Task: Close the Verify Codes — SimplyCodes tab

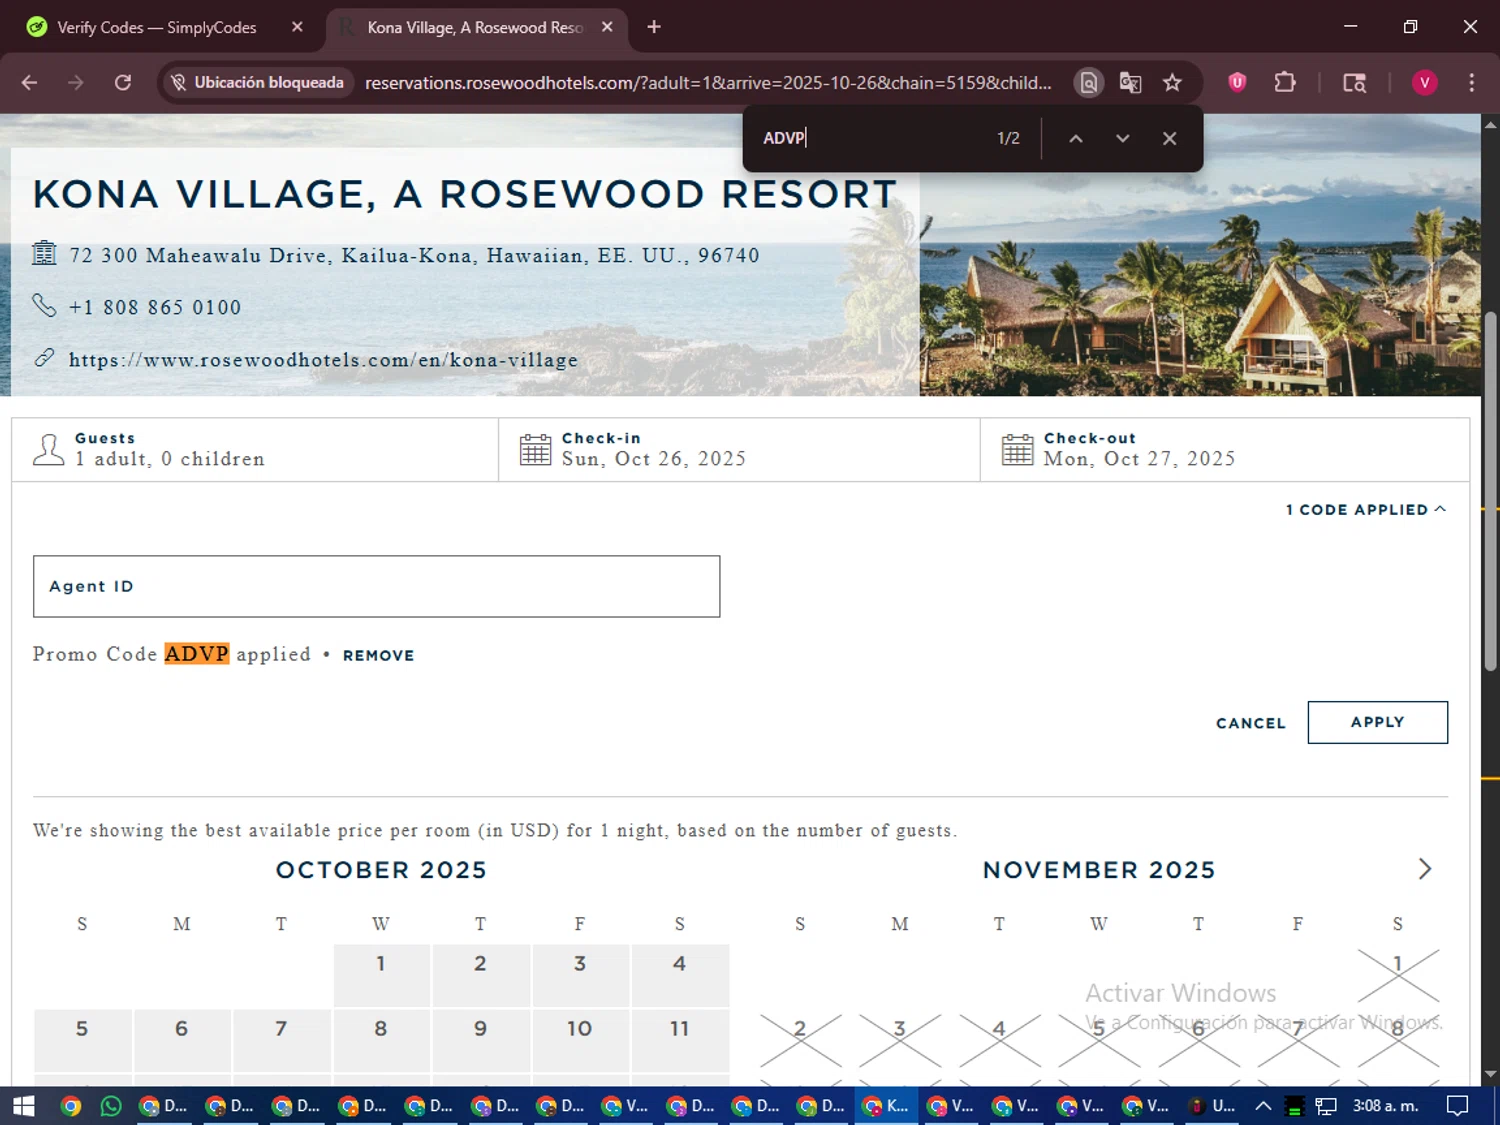Action: (297, 27)
